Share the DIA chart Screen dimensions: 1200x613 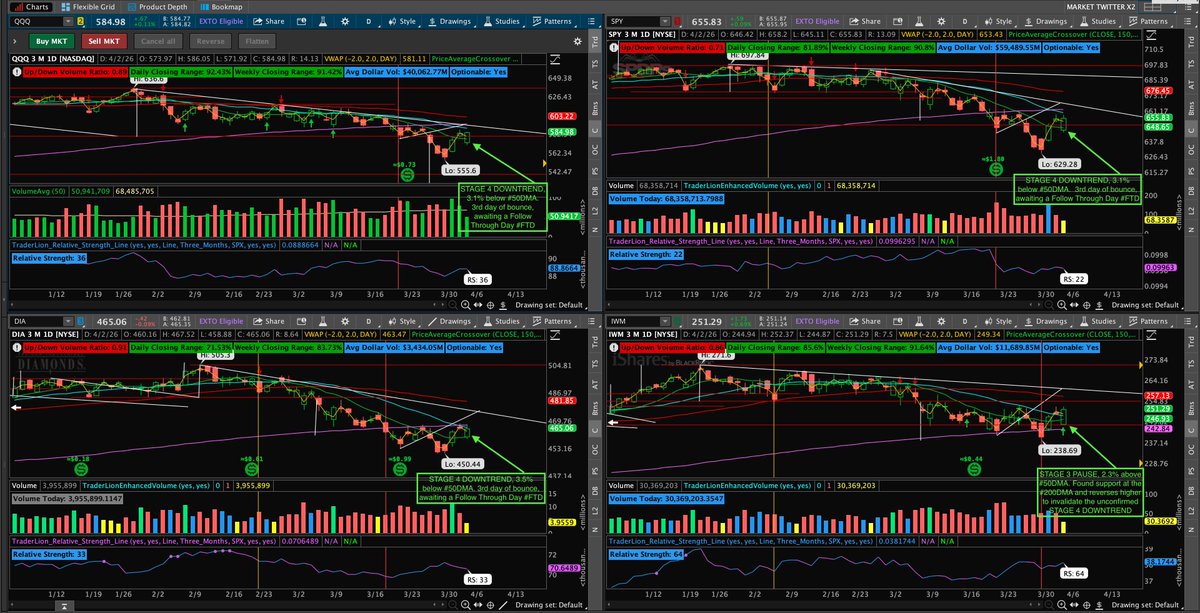268,321
